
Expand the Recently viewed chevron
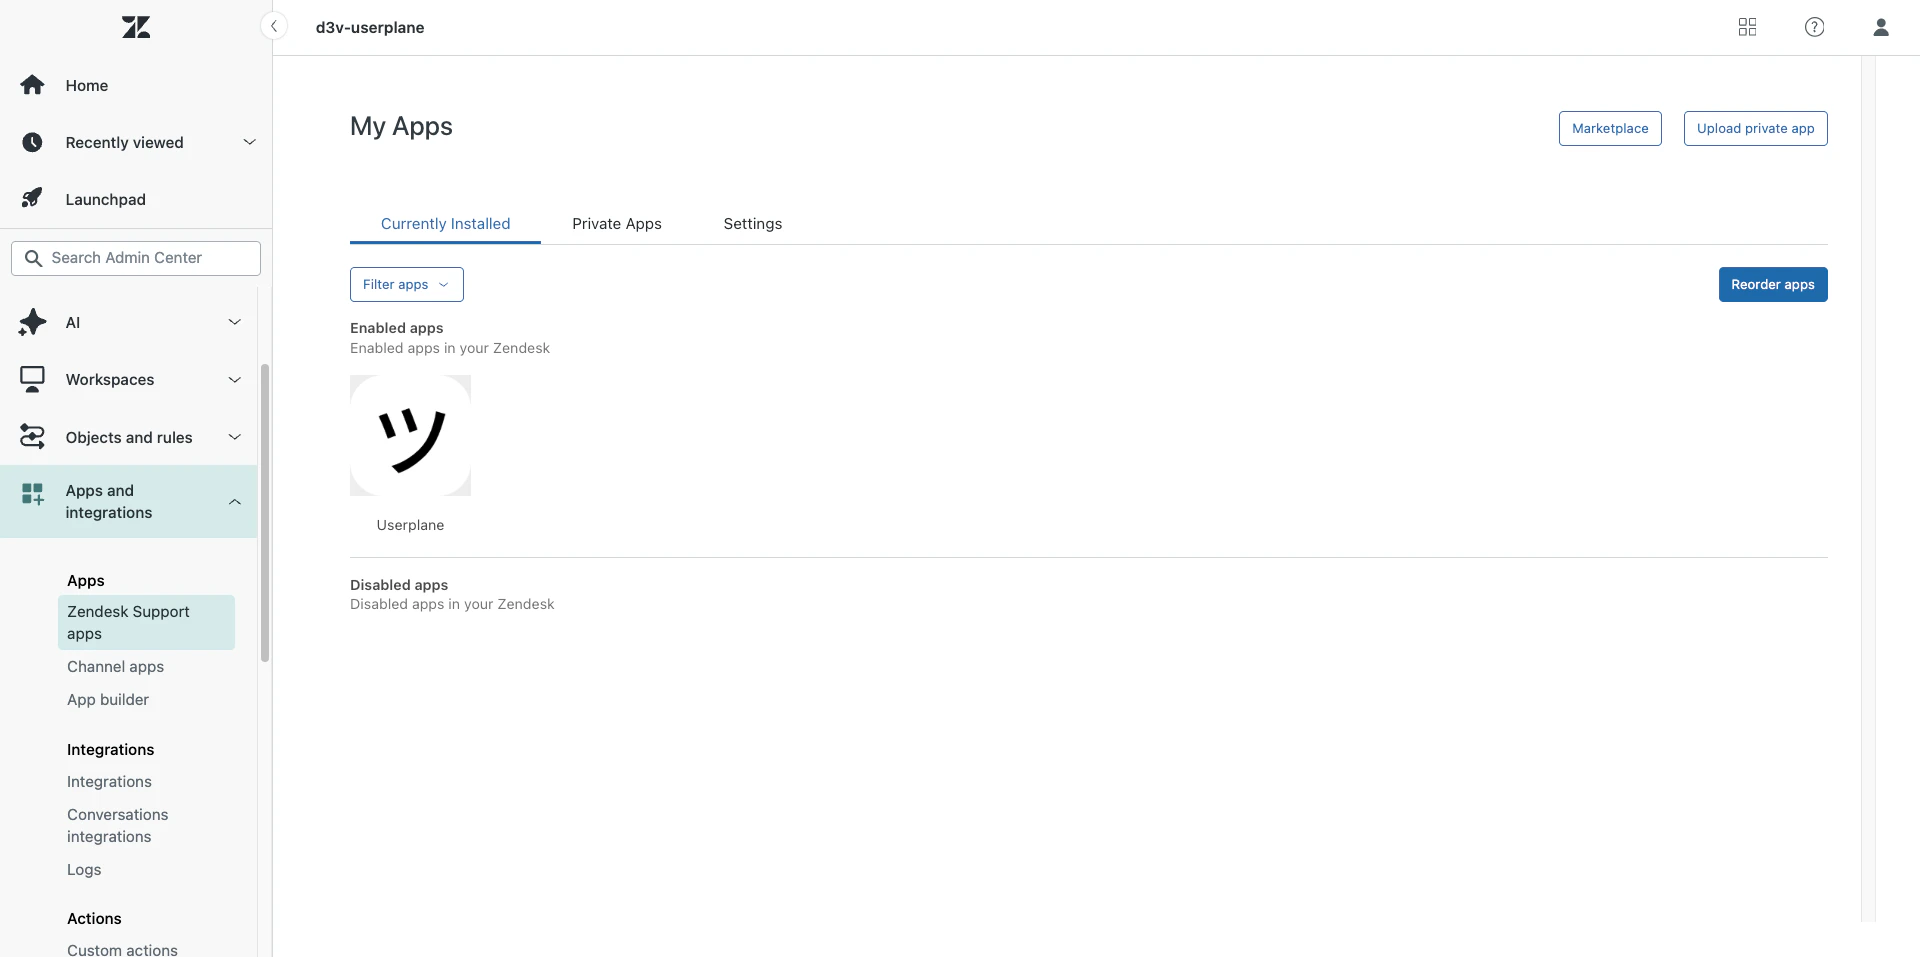tap(249, 142)
